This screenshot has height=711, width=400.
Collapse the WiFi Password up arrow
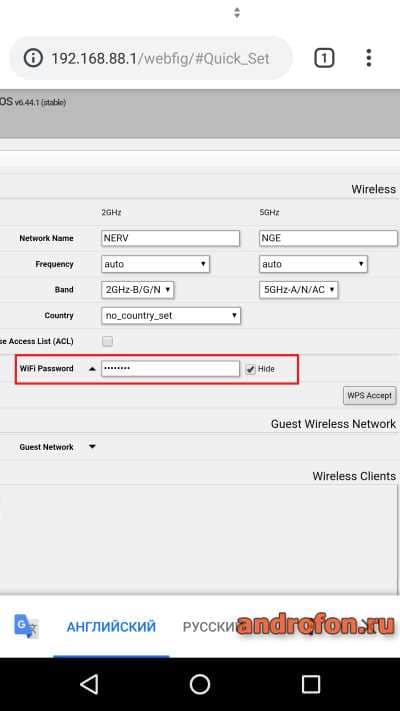coord(92,369)
